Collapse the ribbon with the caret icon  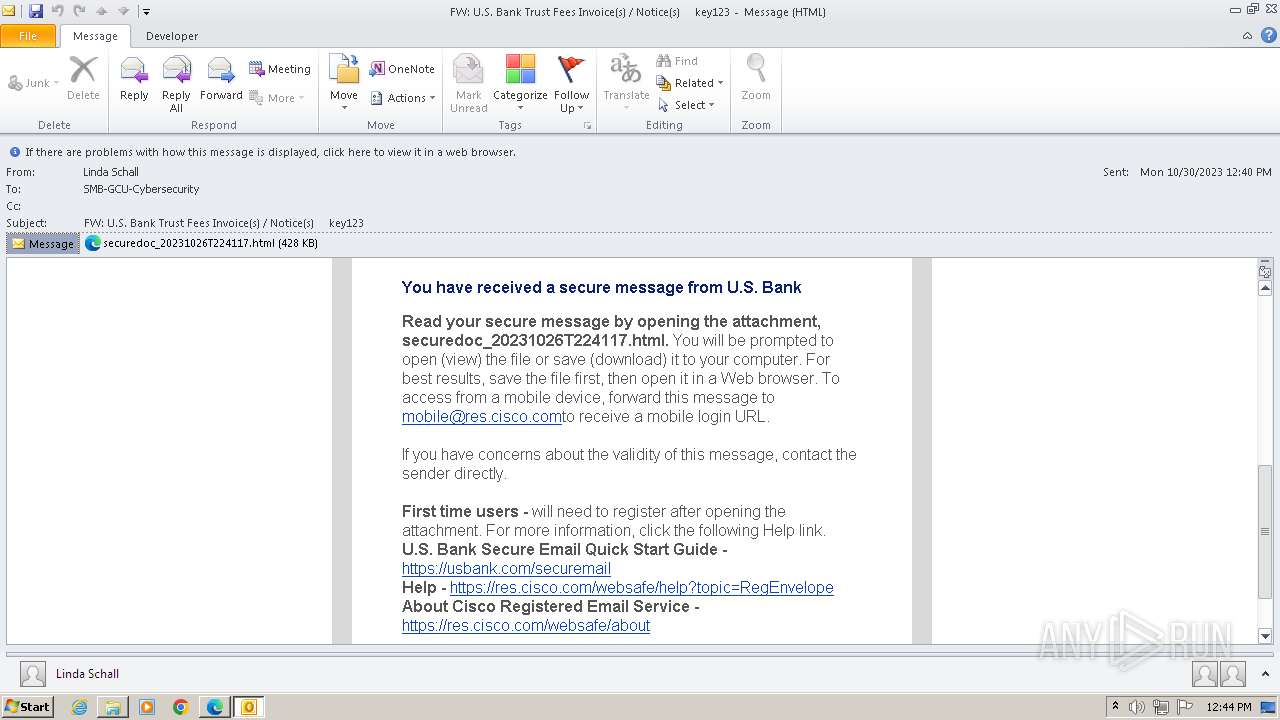[1247, 35]
